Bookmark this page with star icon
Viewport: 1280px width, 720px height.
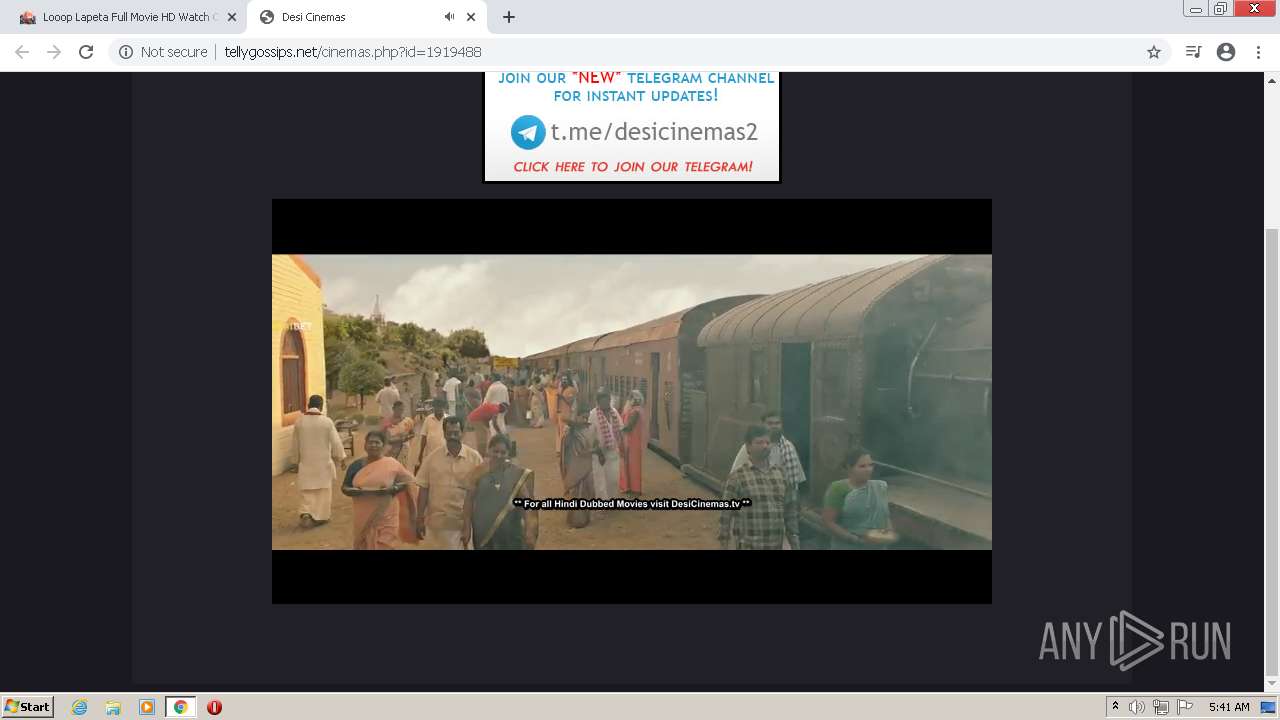1154,52
